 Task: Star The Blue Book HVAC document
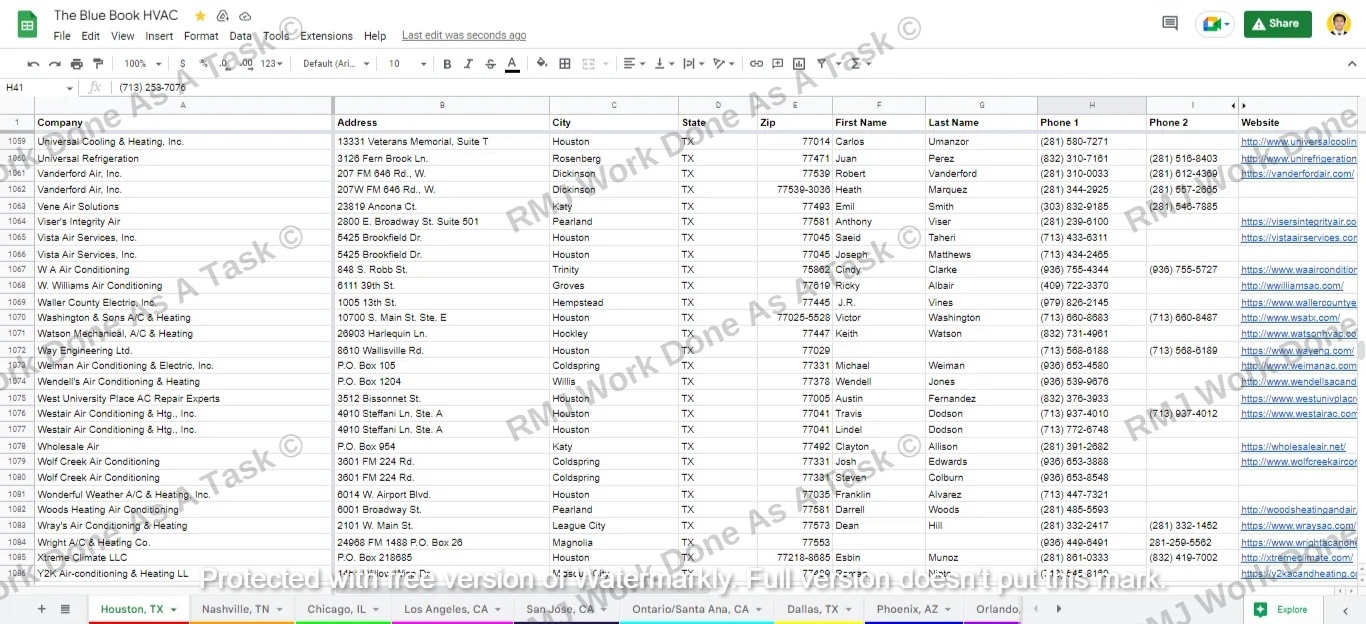coord(200,16)
